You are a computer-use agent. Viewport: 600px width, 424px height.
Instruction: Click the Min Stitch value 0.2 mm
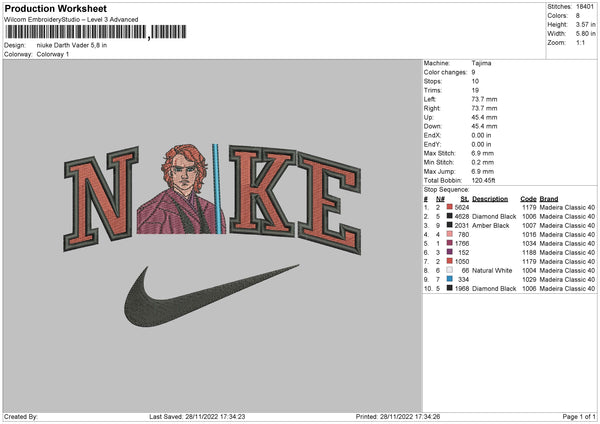click(483, 162)
